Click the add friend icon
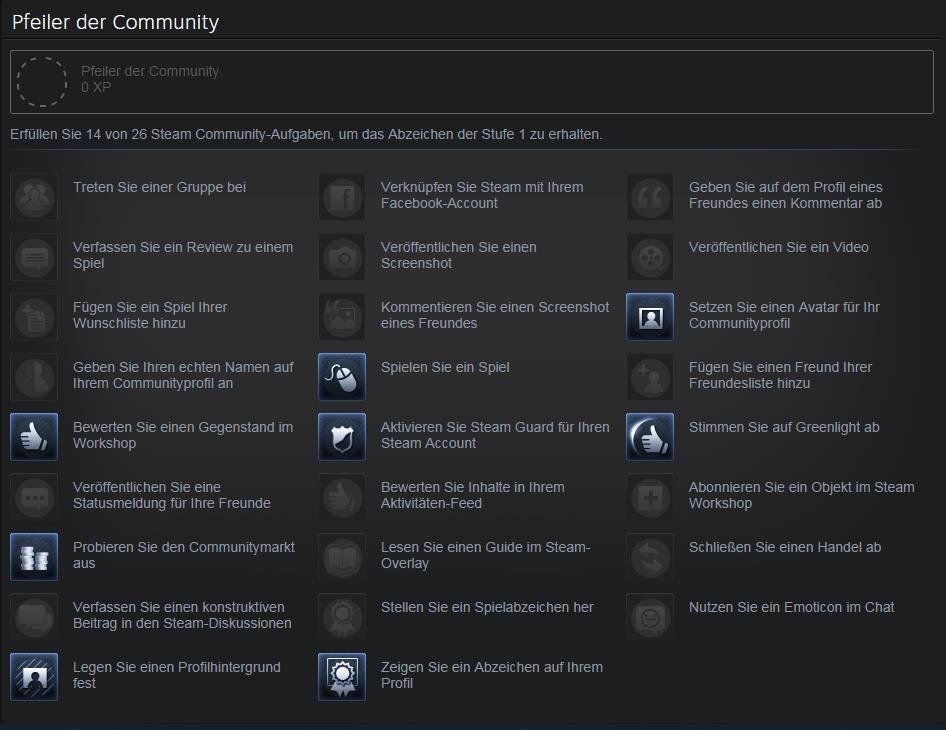This screenshot has width=946, height=730. click(x=650, y=377)
